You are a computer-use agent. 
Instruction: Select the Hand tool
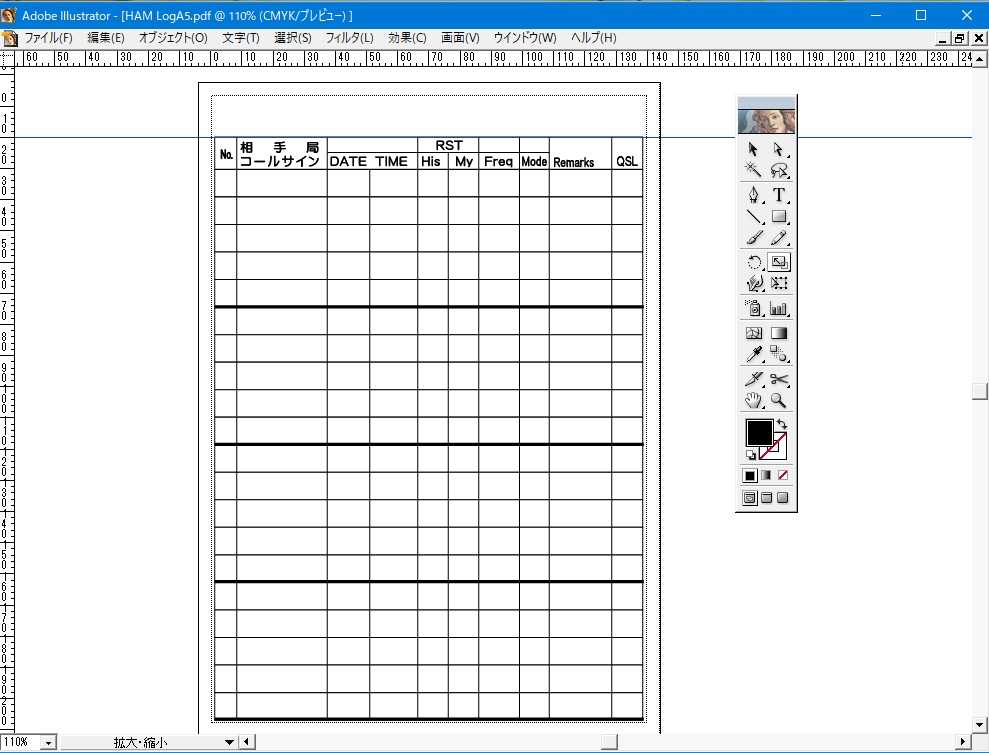(x=753, y=400)
